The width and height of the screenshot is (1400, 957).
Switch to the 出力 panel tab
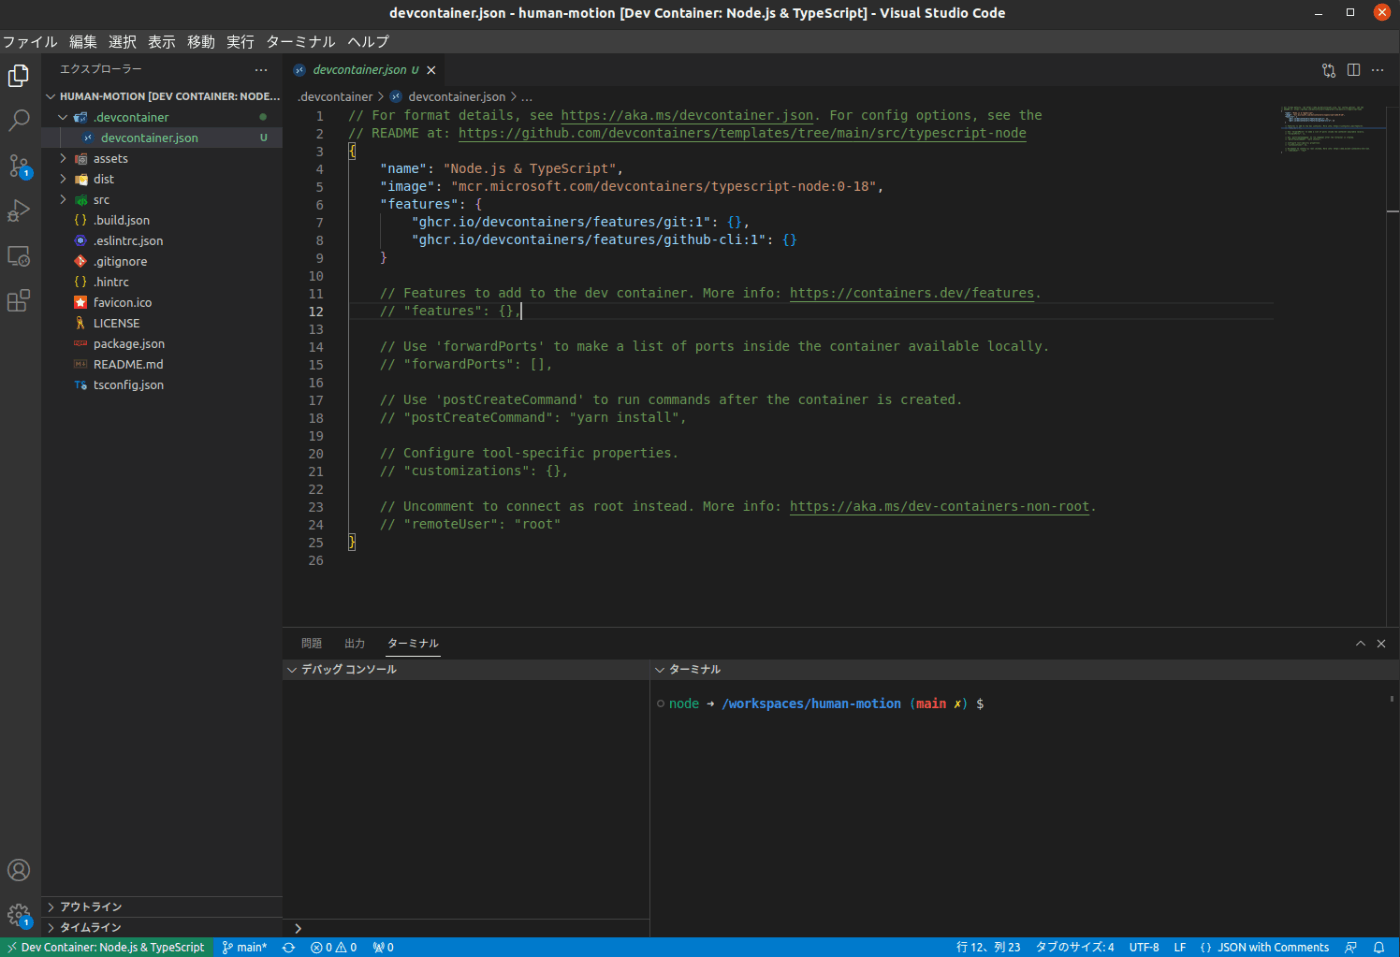coord(355,644)
